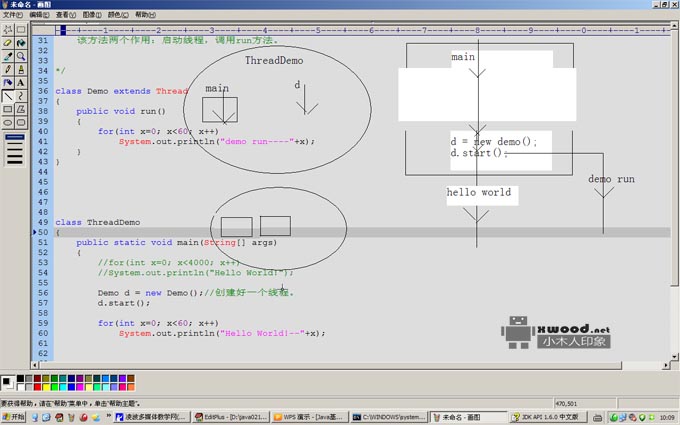This screenshot has width=680, height=425.
Task: Expand hidden Quick Launch icons chevron
Action: point(108,416)
